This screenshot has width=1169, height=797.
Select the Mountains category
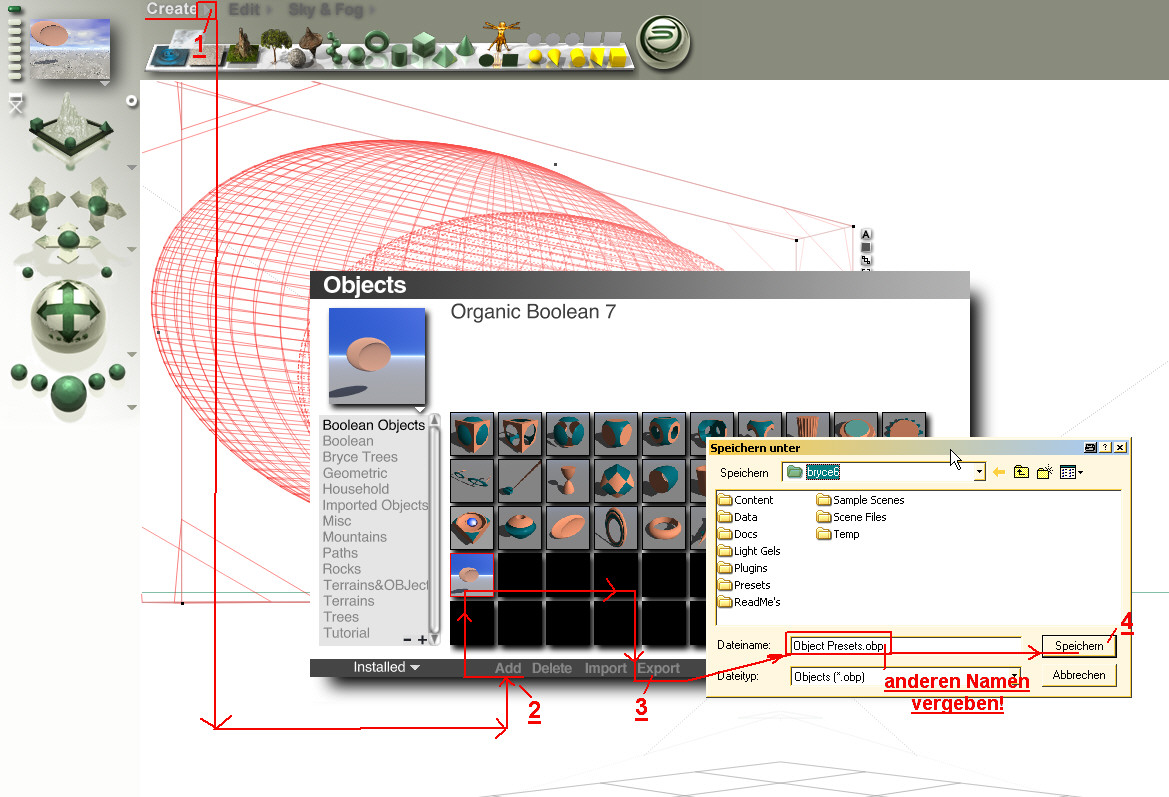(x=354, y=537)
